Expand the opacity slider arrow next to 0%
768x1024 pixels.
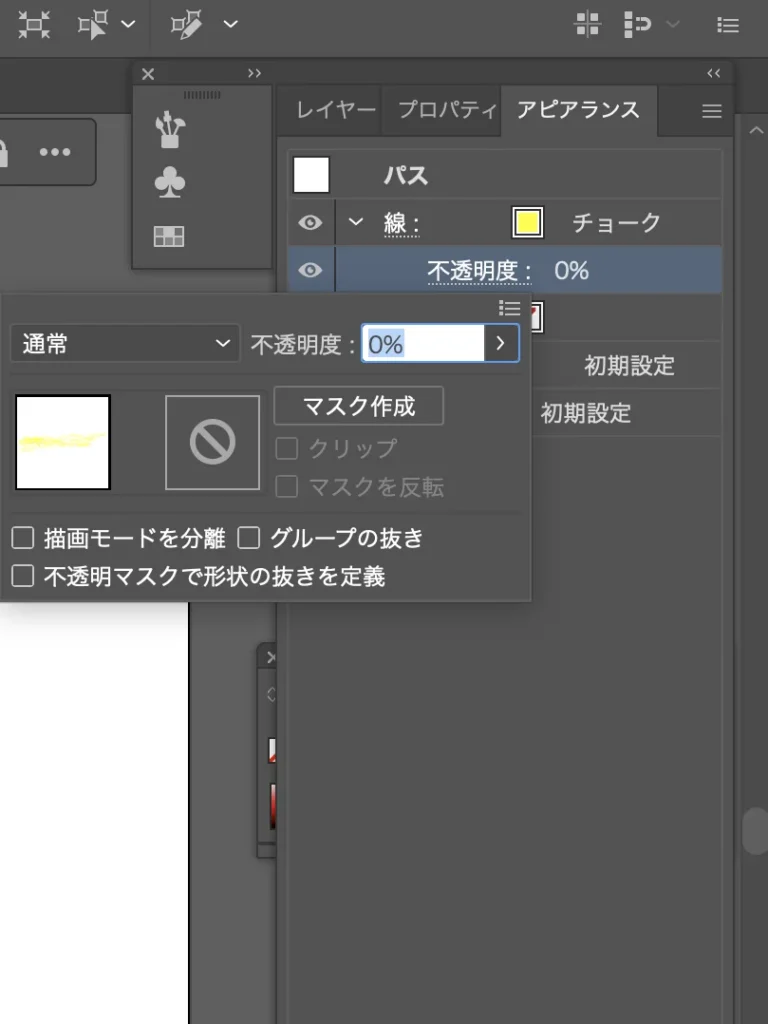502,345
